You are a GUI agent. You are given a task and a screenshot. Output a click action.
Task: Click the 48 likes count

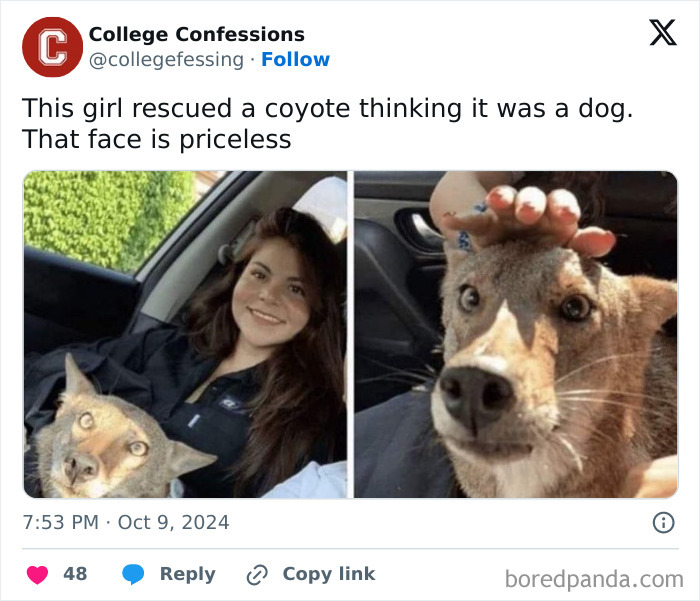75,574
